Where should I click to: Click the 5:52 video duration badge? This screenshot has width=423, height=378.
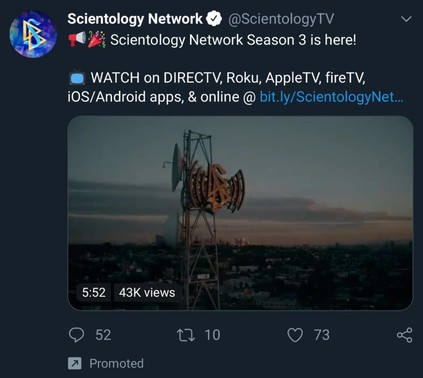tap(94, 293)
